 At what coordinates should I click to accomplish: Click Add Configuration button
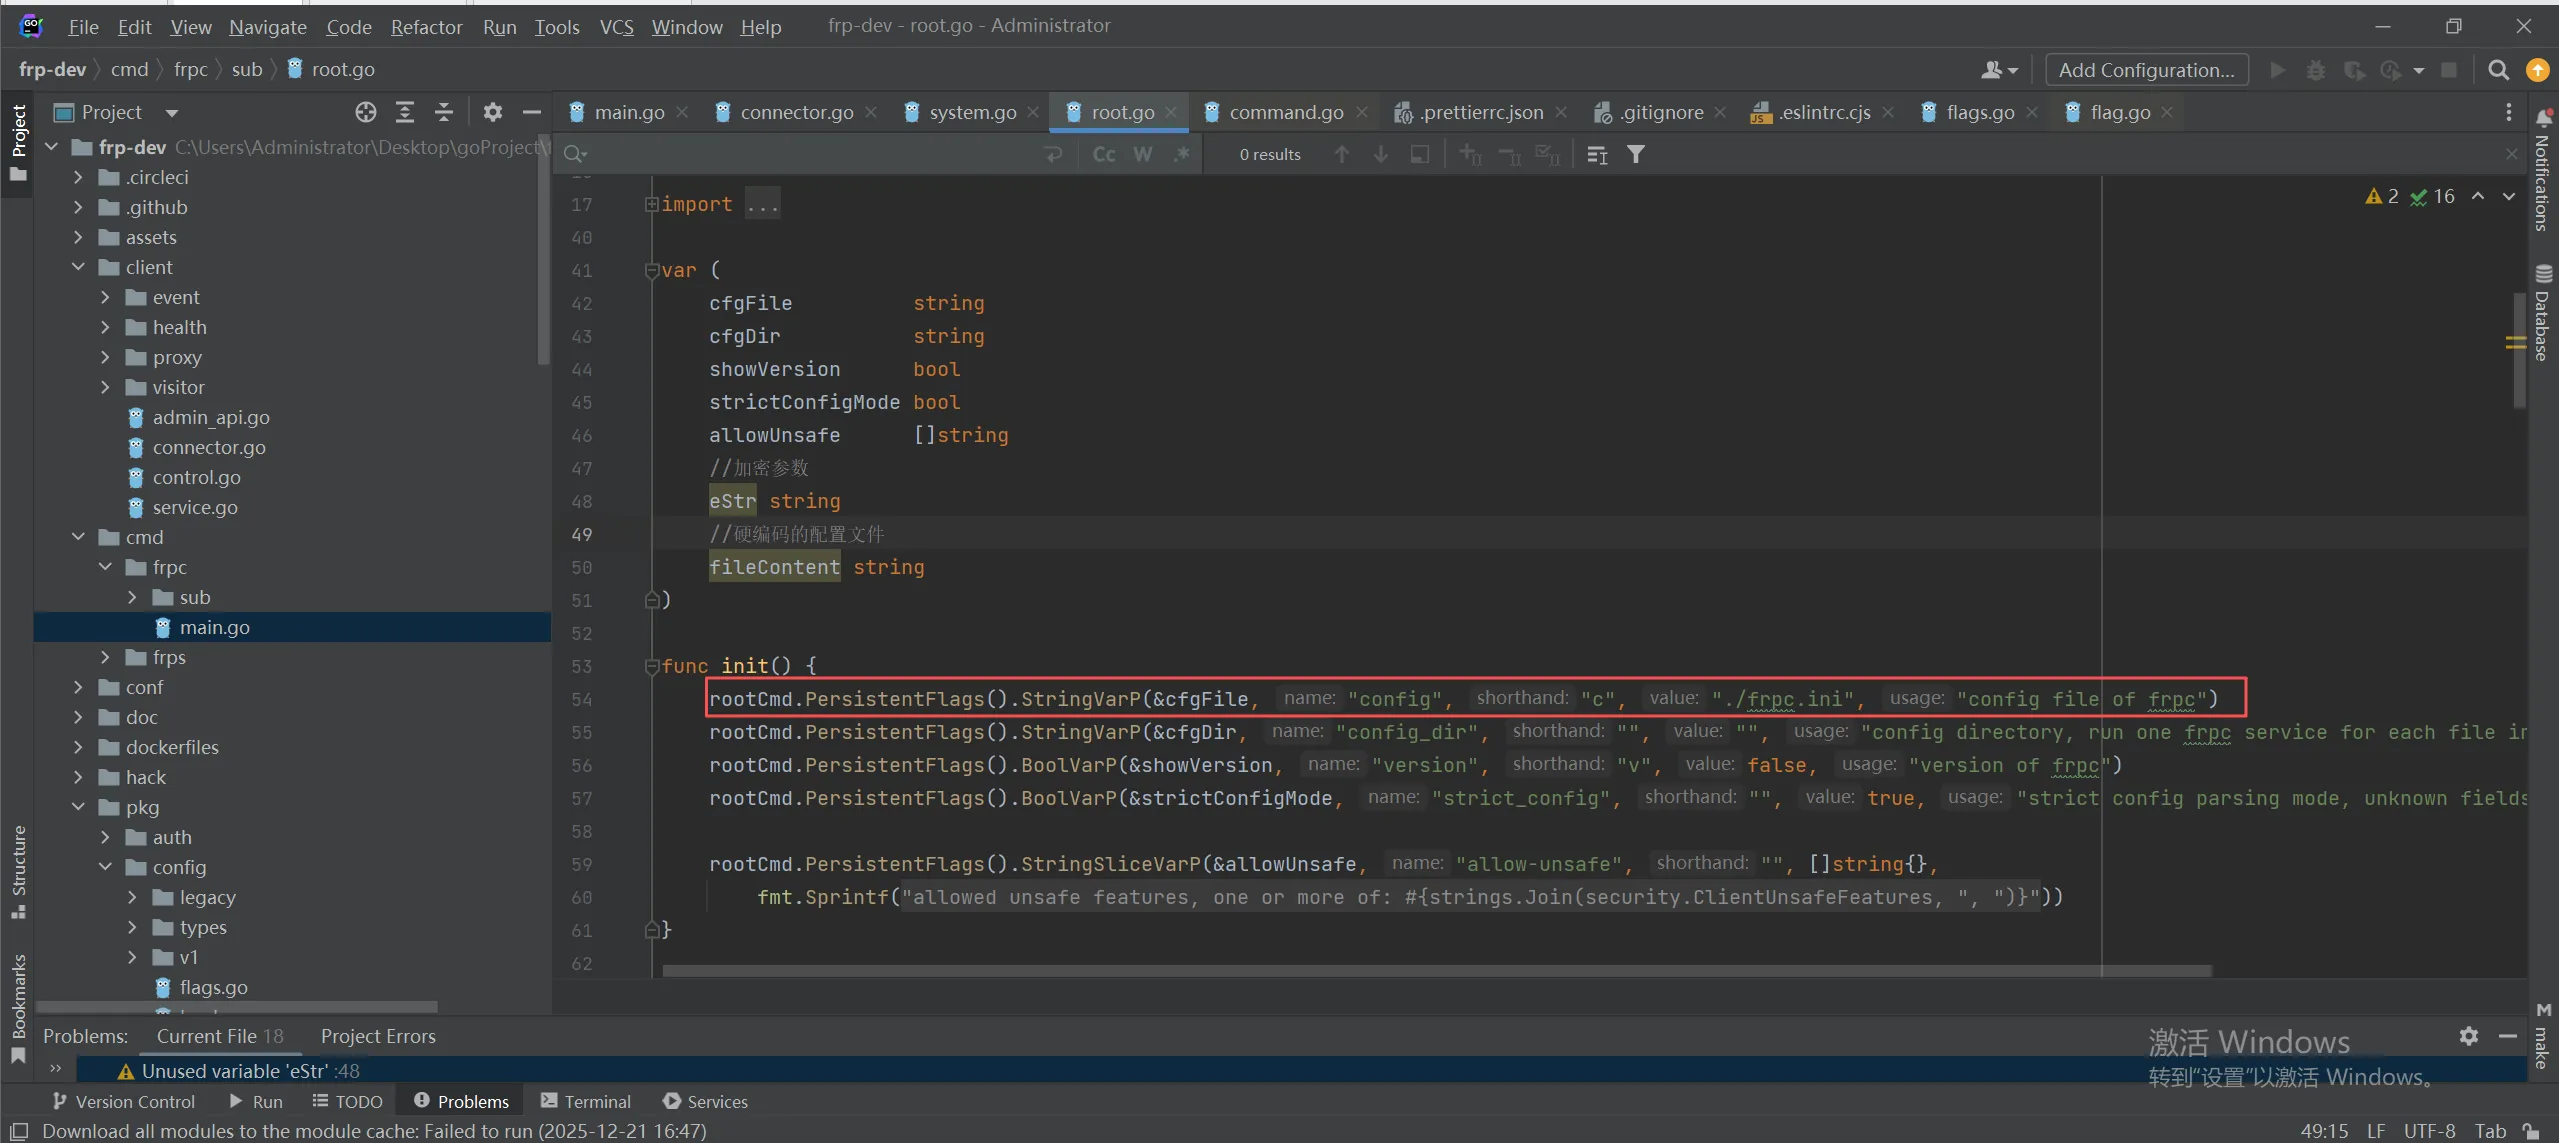[x=2146, y=70]
